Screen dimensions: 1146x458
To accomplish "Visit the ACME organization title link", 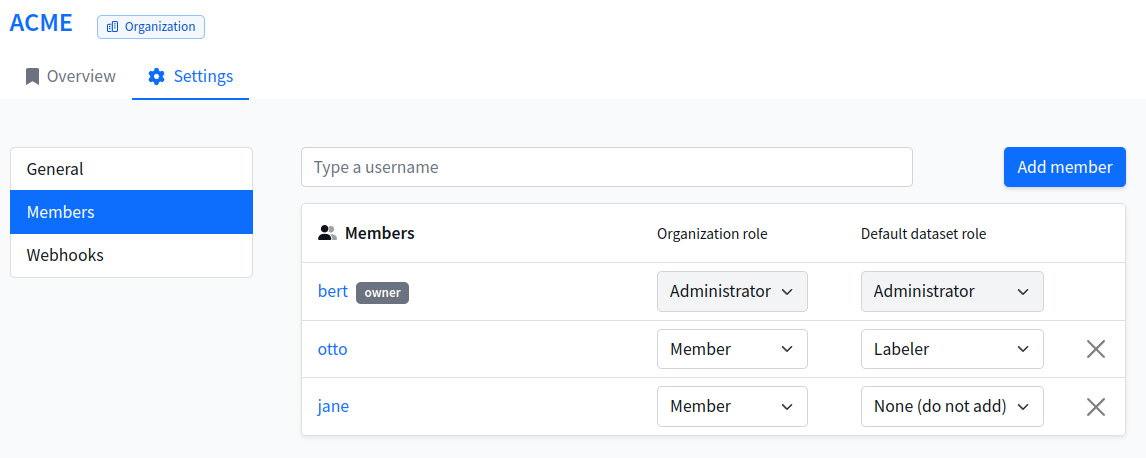I will coord(41,23).
